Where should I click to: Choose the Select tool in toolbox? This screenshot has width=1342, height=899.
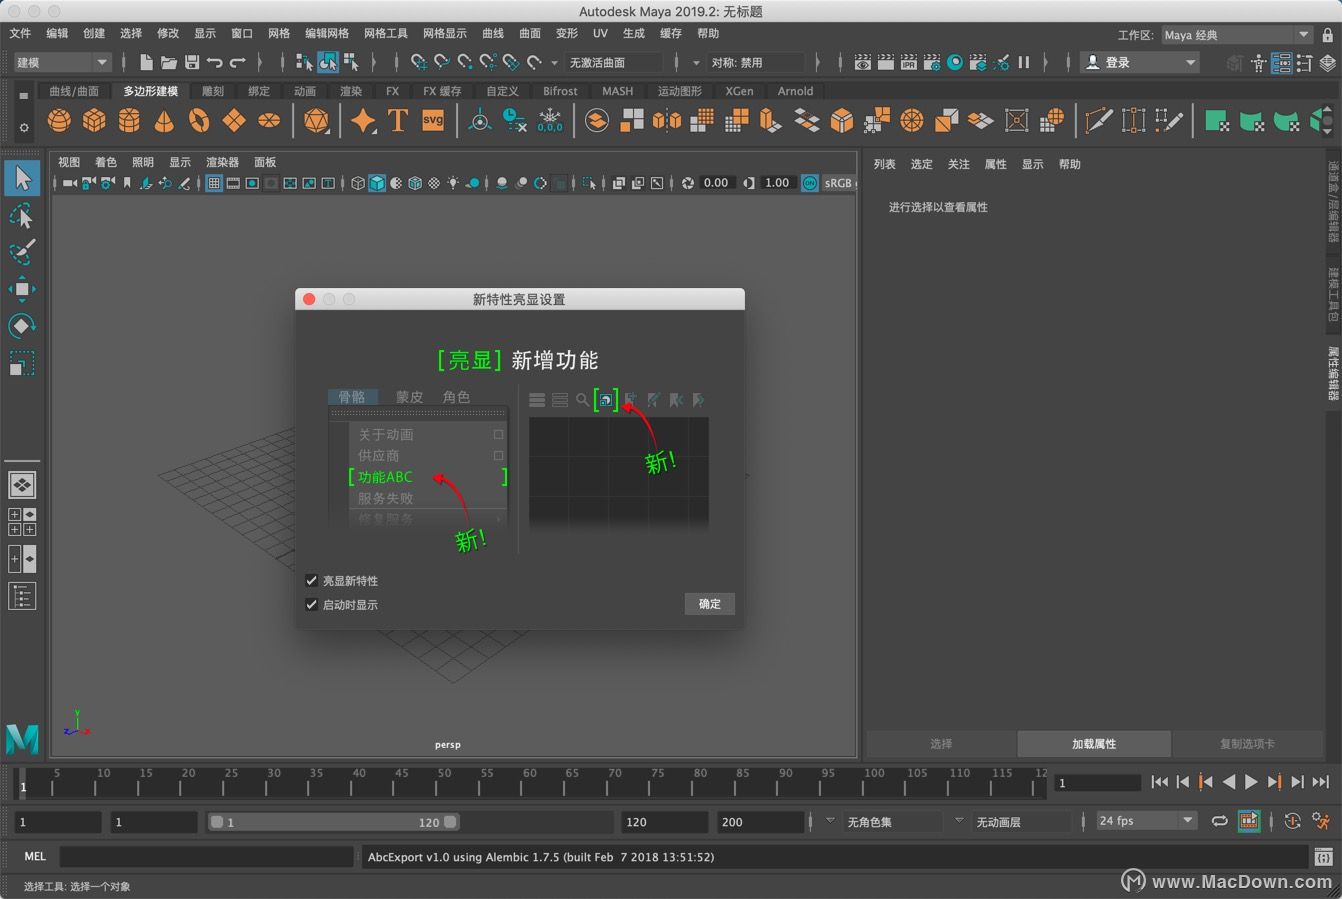click(22, 179)
